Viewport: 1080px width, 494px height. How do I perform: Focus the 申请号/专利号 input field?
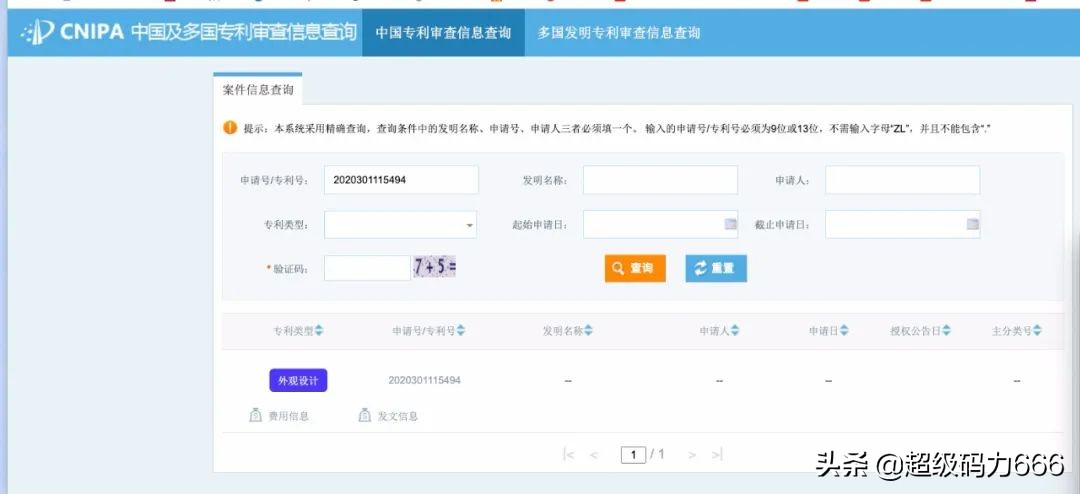(401, 180)
